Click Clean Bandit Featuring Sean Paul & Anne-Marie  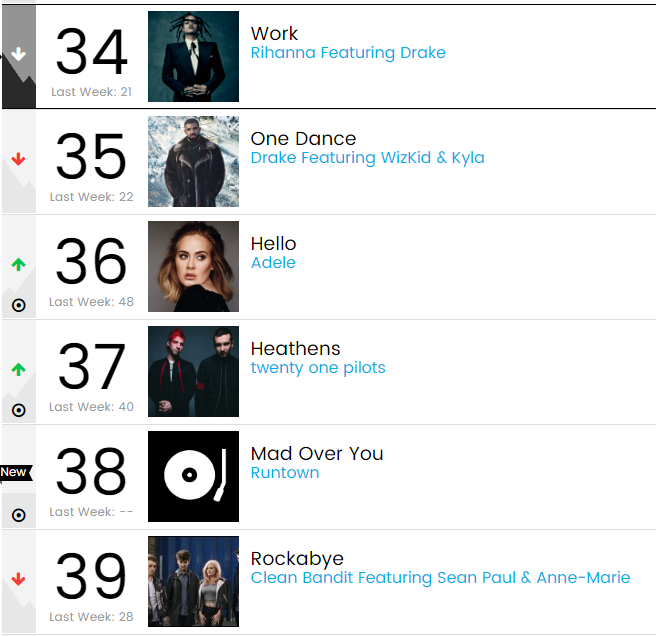tap(440, 578)
